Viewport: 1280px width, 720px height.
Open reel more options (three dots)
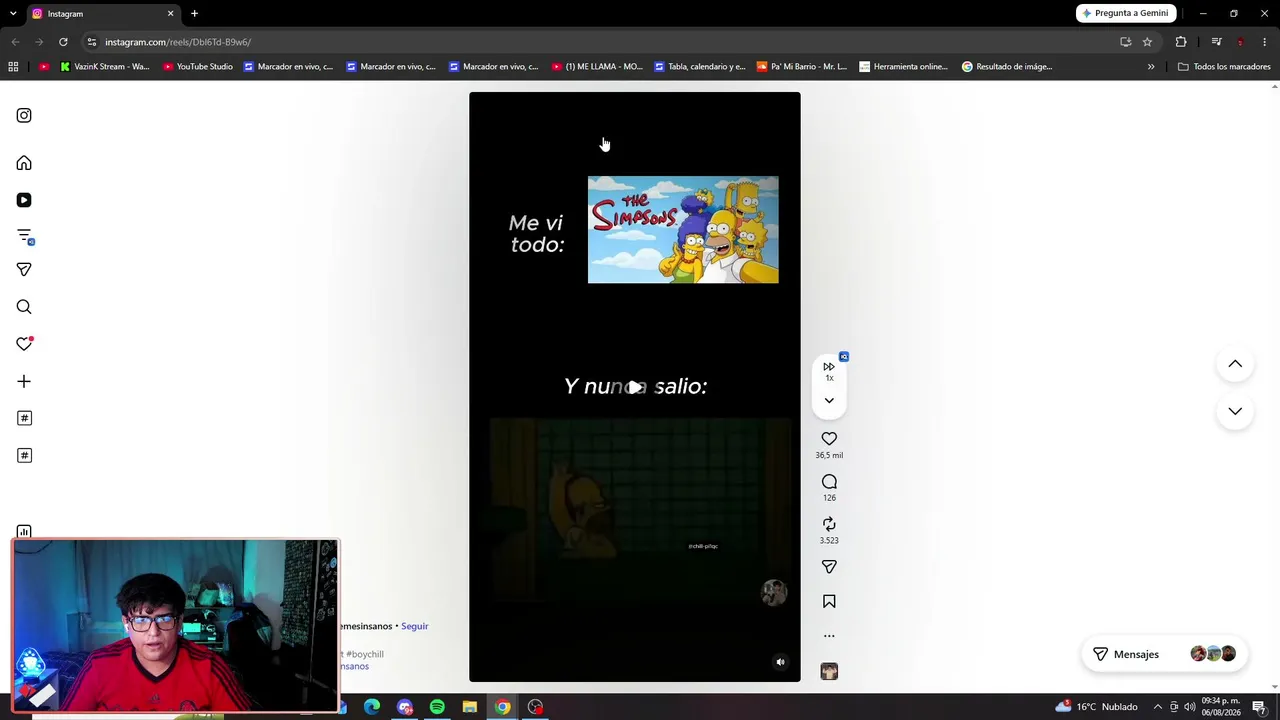829,636
